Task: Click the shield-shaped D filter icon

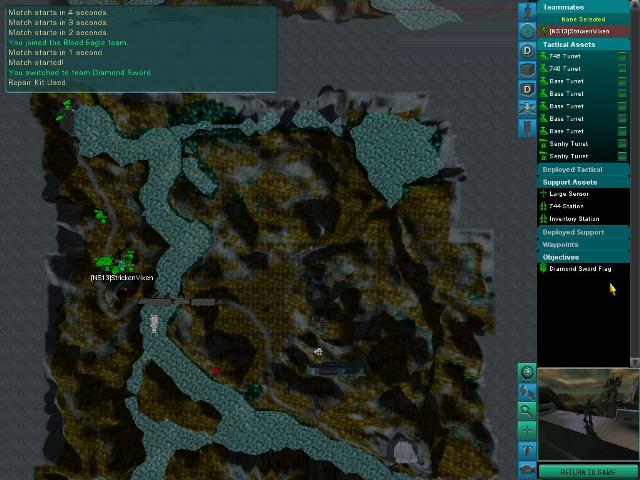Action: click(x=527, y=89)
